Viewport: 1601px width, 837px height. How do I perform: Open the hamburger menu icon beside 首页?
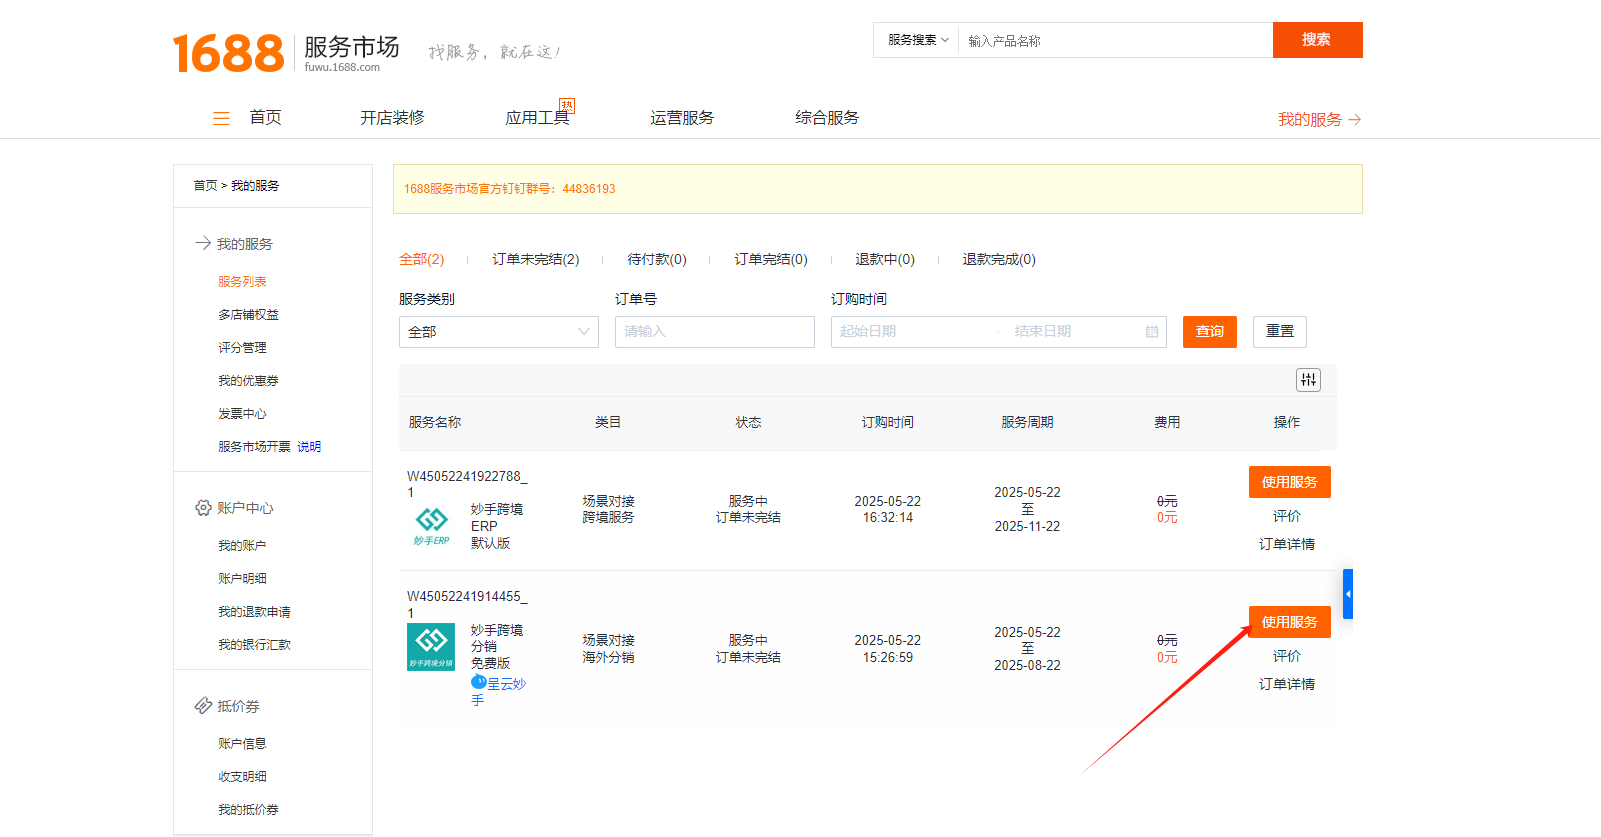[x=221, y=118]
